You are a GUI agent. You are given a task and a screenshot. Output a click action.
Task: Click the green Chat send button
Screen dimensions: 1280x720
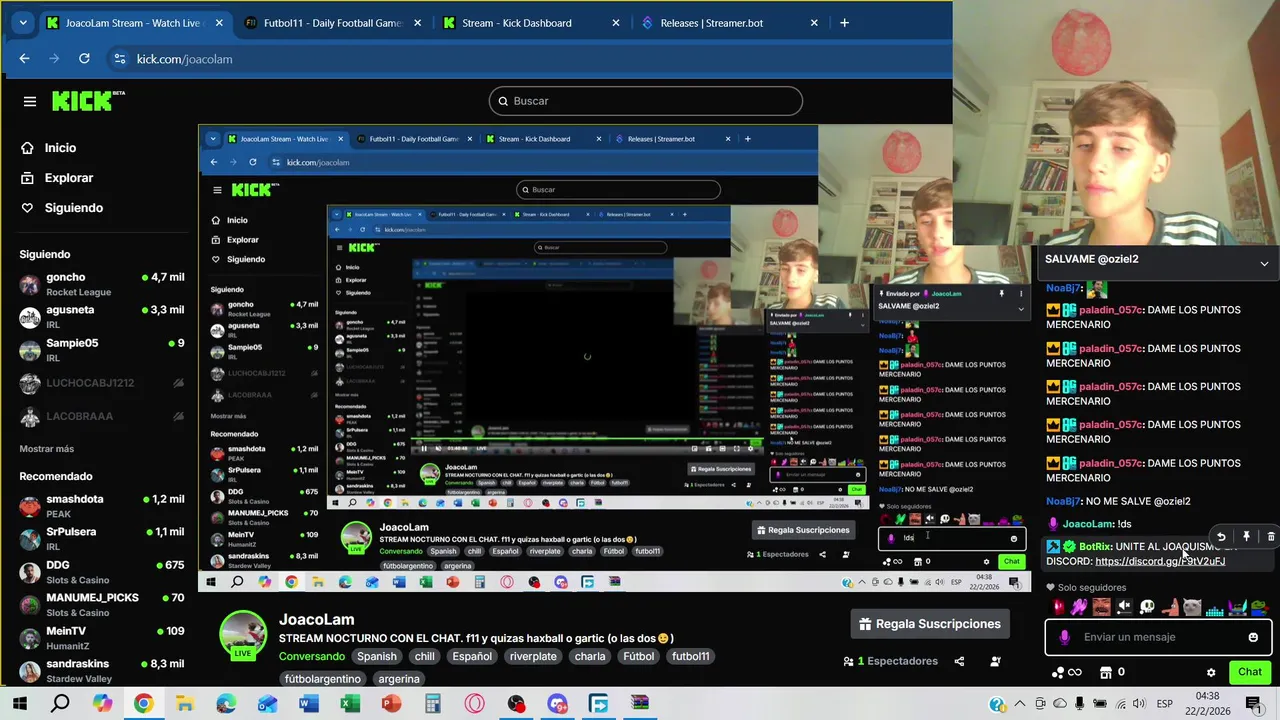click(1249, 672)
